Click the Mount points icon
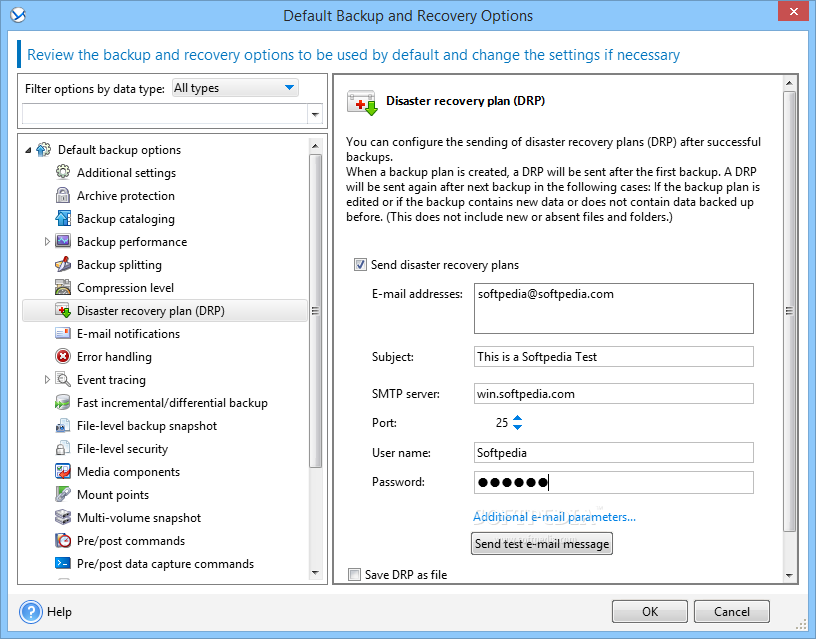This screenshot has width=816, height=639. click(x=63, y=494)
